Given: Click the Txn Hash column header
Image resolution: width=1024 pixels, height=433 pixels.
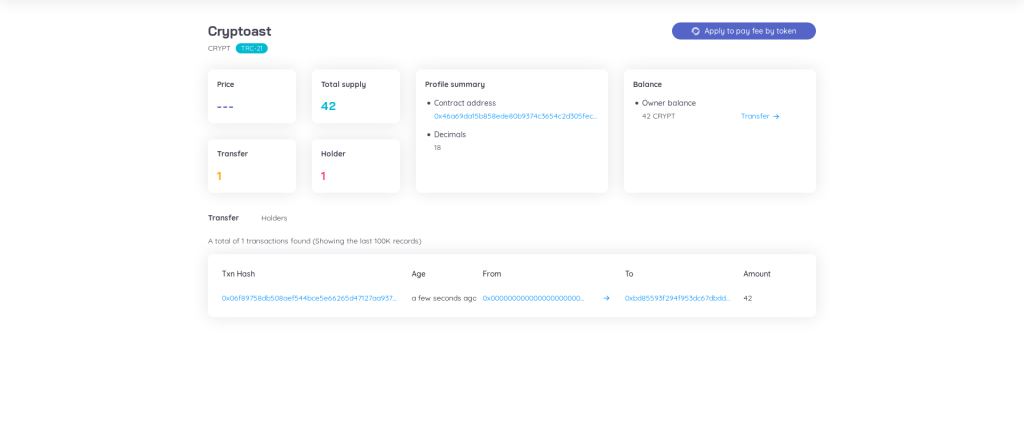Looking at the screenshot, I should [238, 274].
